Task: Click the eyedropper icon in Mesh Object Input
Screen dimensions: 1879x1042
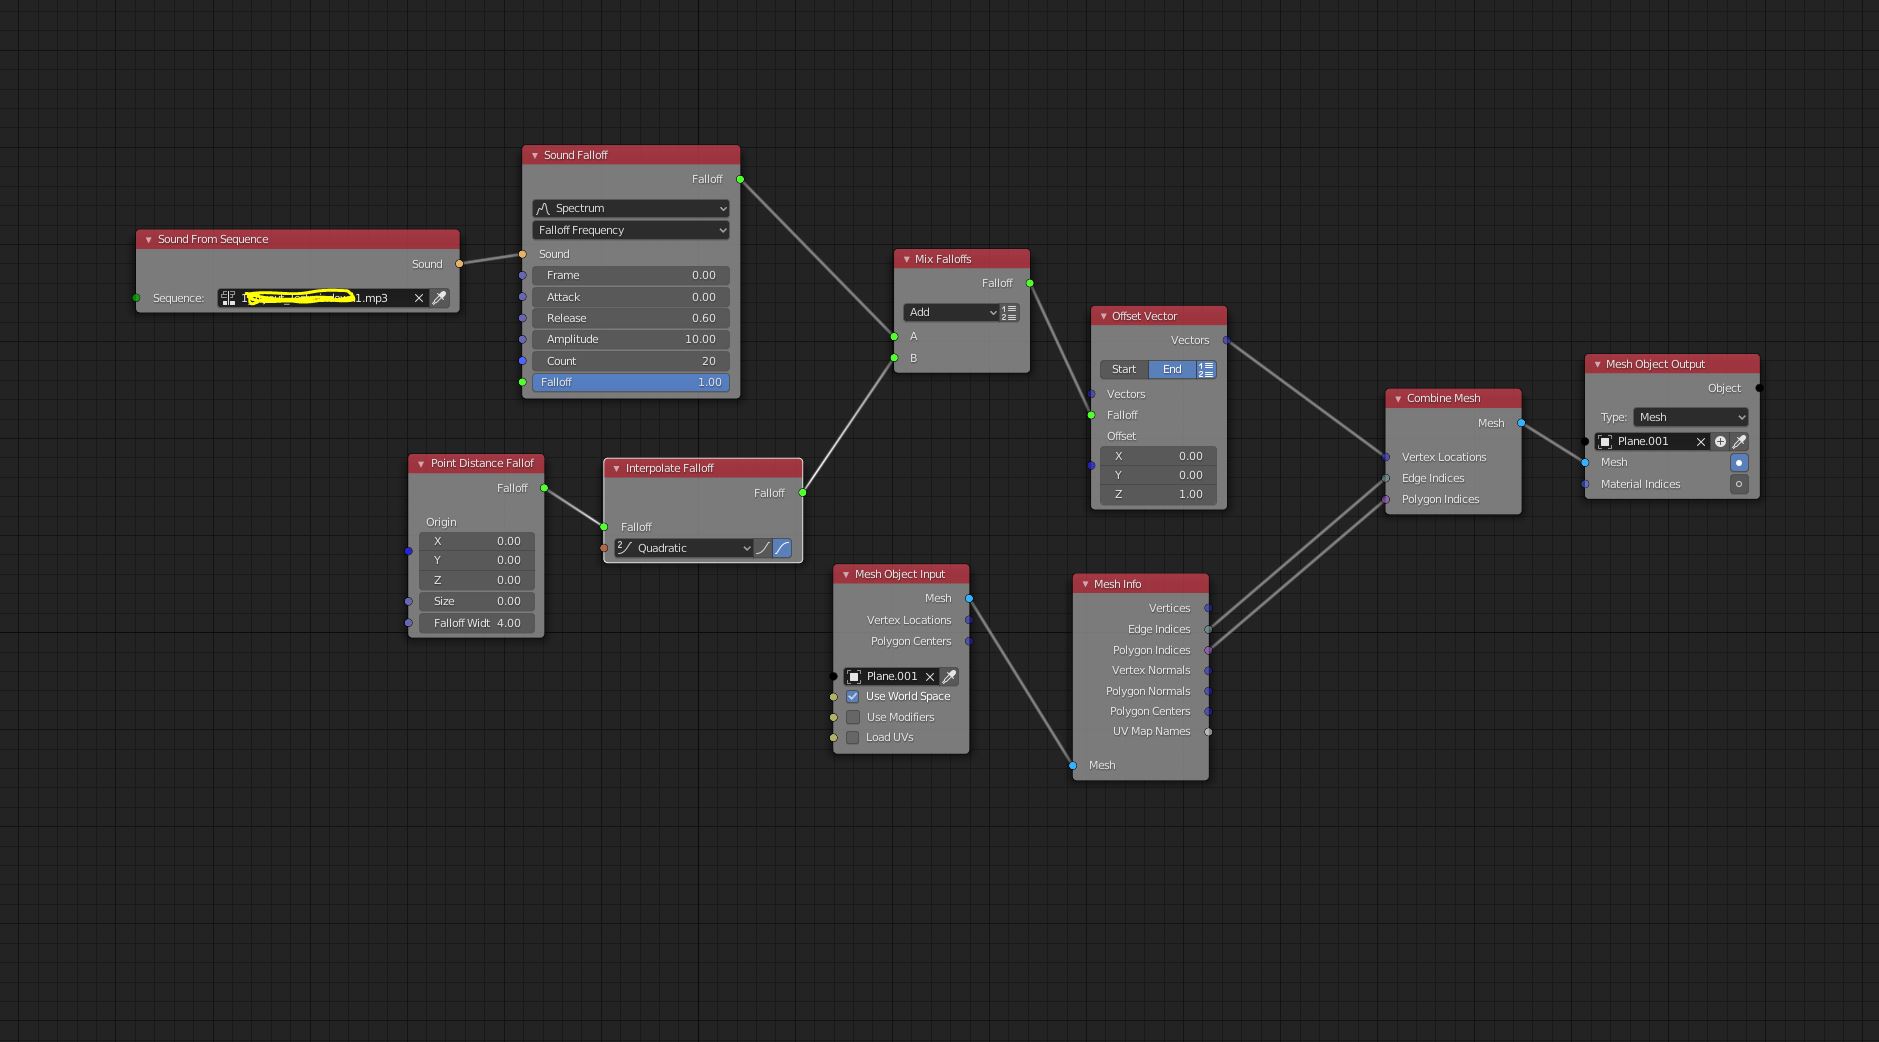Action: (949, 676)
